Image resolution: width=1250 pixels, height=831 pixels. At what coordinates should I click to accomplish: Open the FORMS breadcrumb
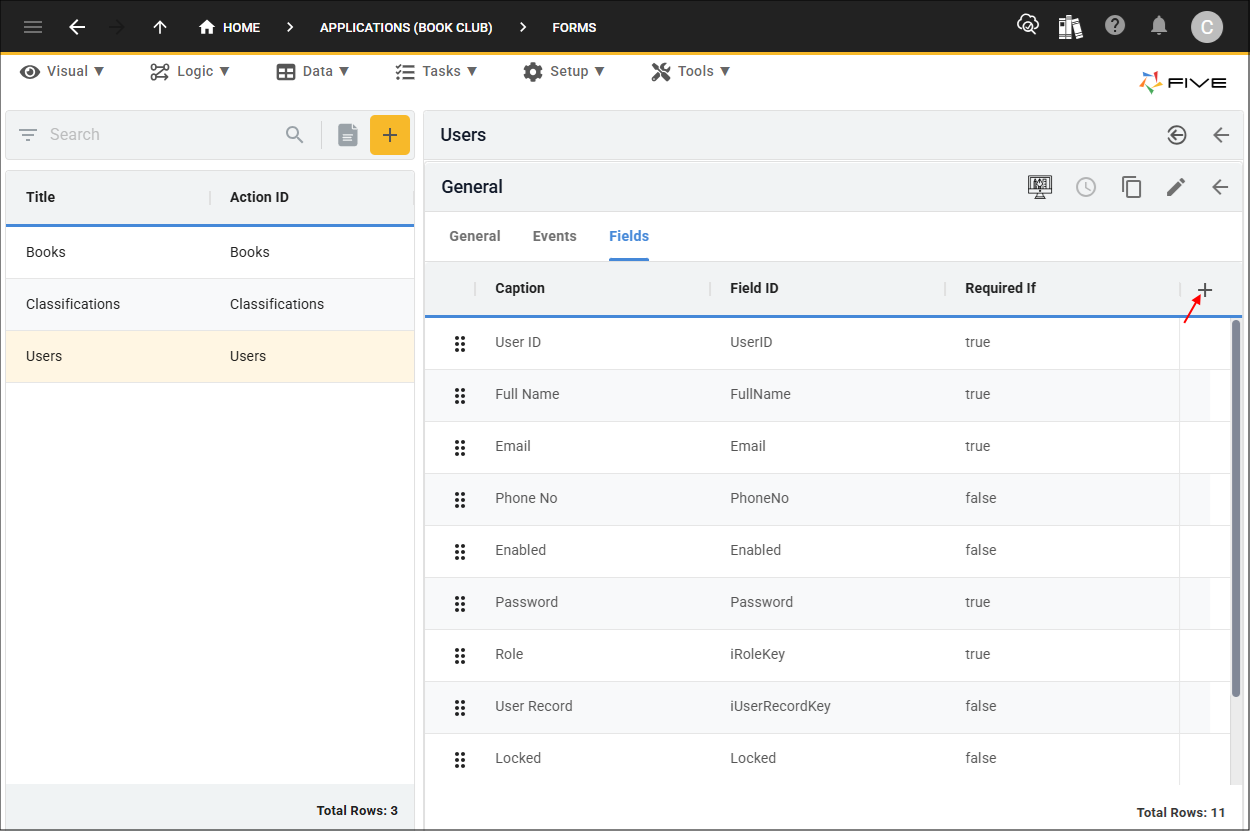tap(574, 27)
